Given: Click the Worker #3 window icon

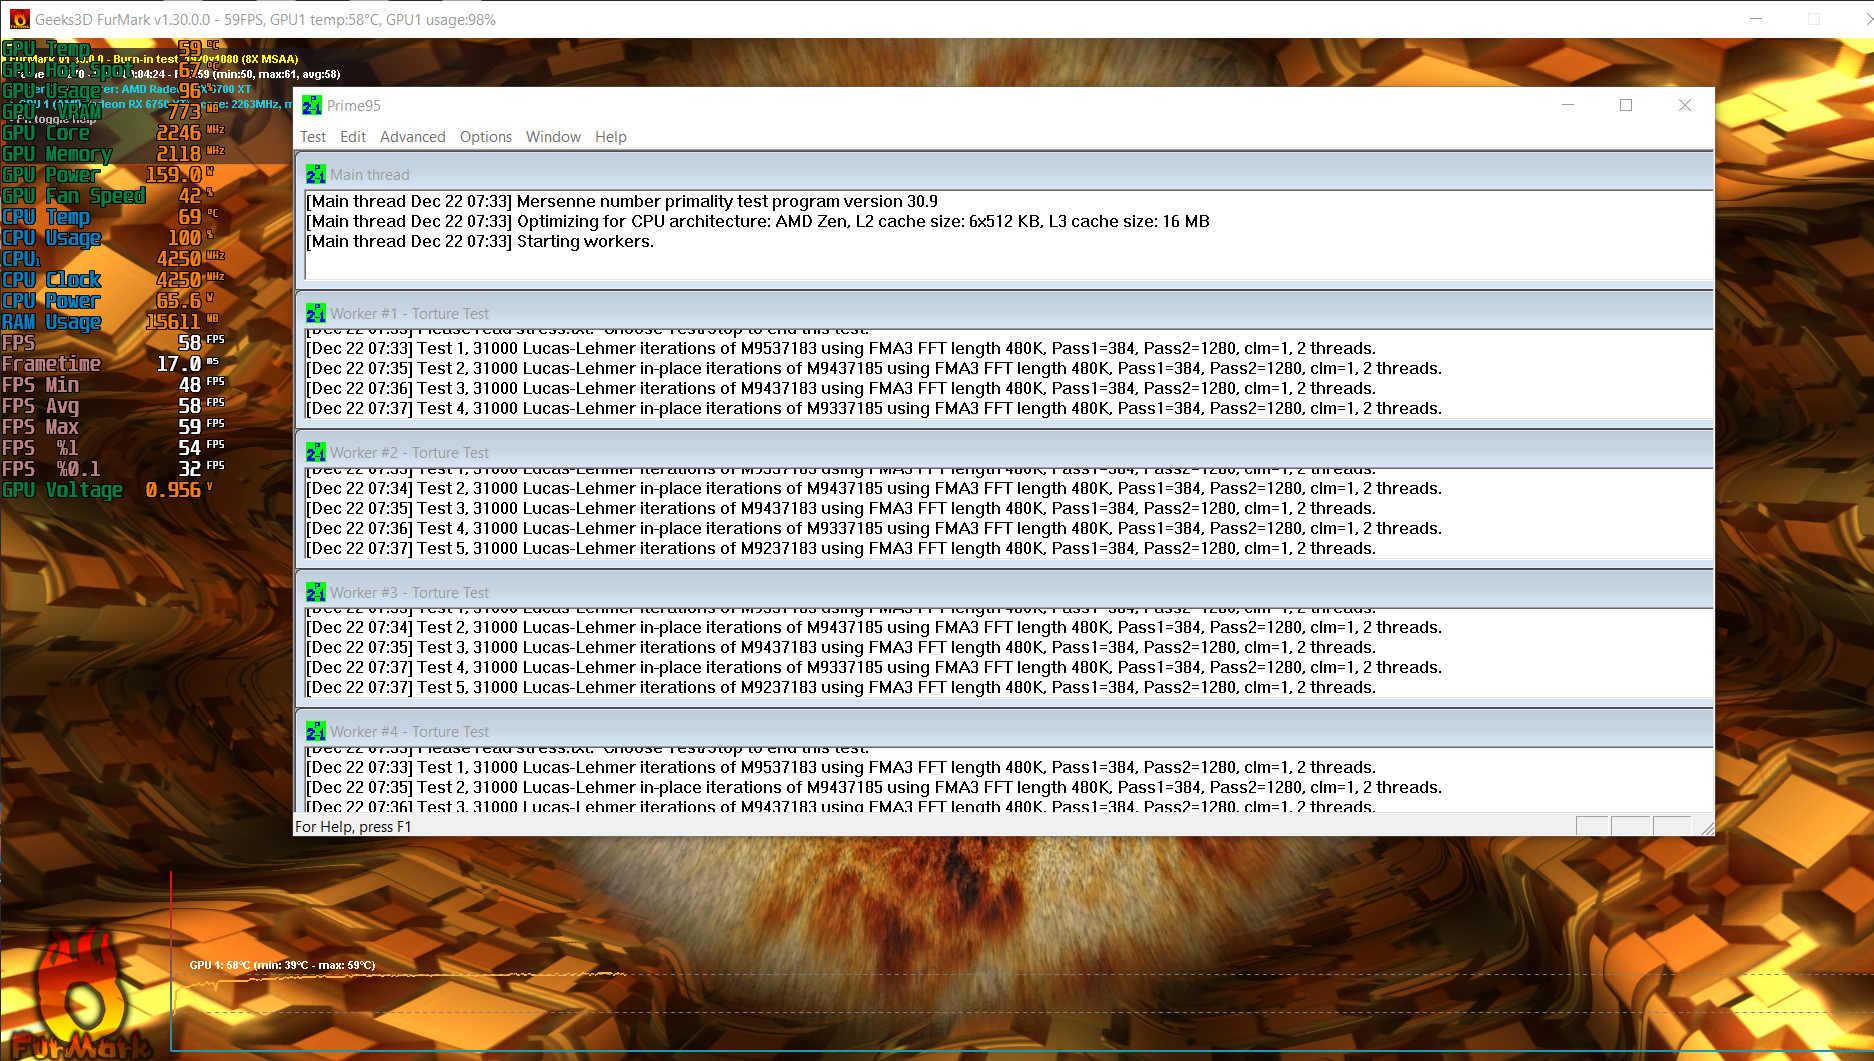Looking at the screenshot, I should click(x=316, y=592).
